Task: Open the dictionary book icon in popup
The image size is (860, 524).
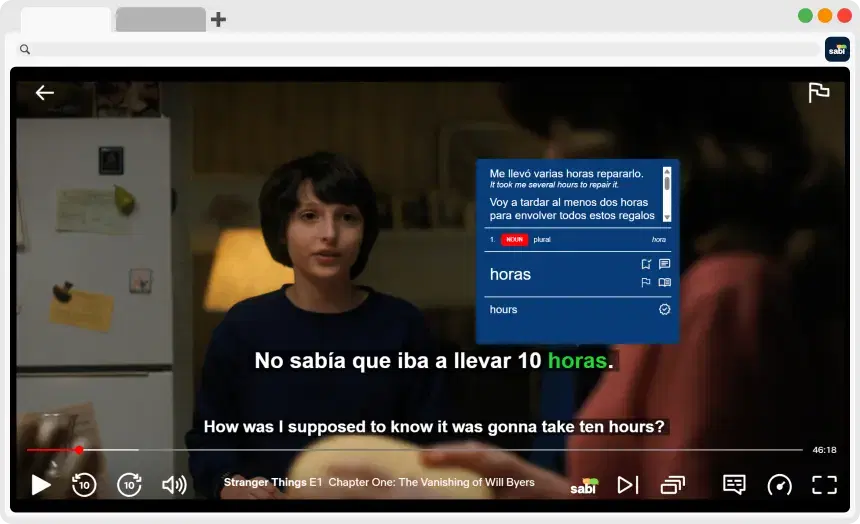Action: pyautogui.click(x=664, y=283)
